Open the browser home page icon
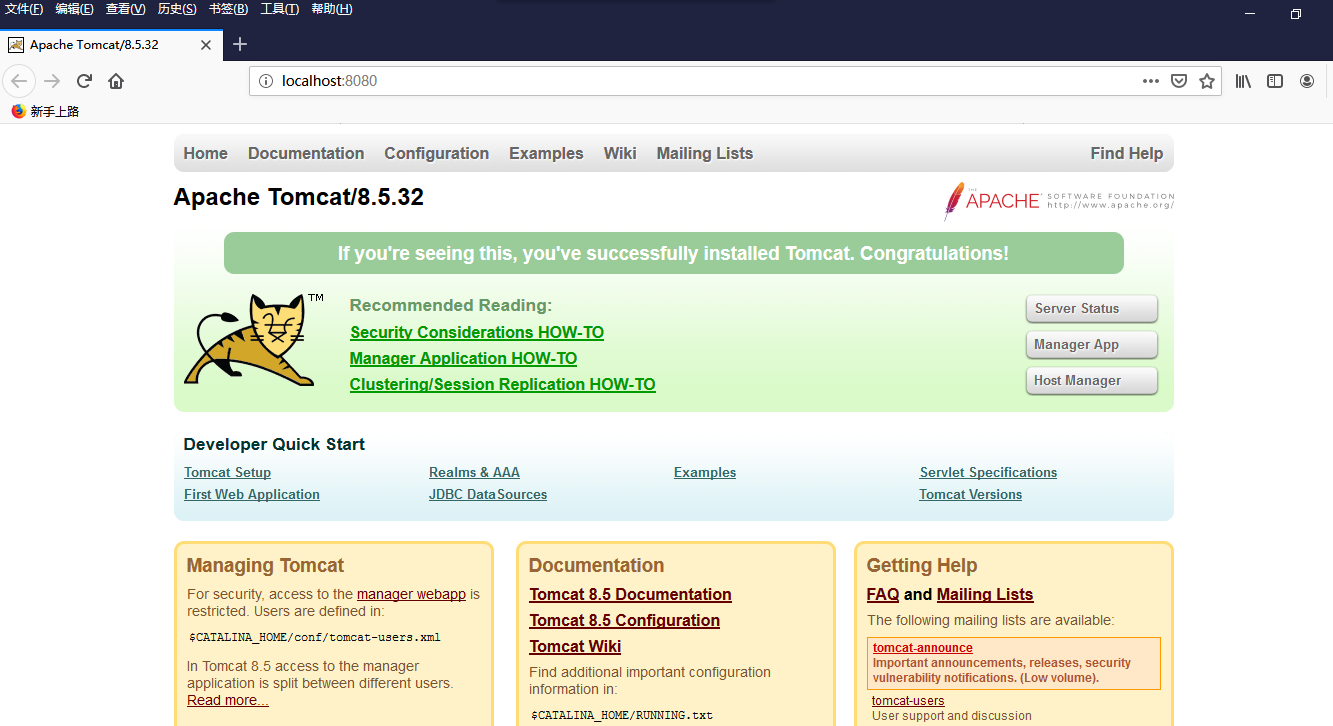Viewport: 1333px width, 726px height. (x=116, y=81)
